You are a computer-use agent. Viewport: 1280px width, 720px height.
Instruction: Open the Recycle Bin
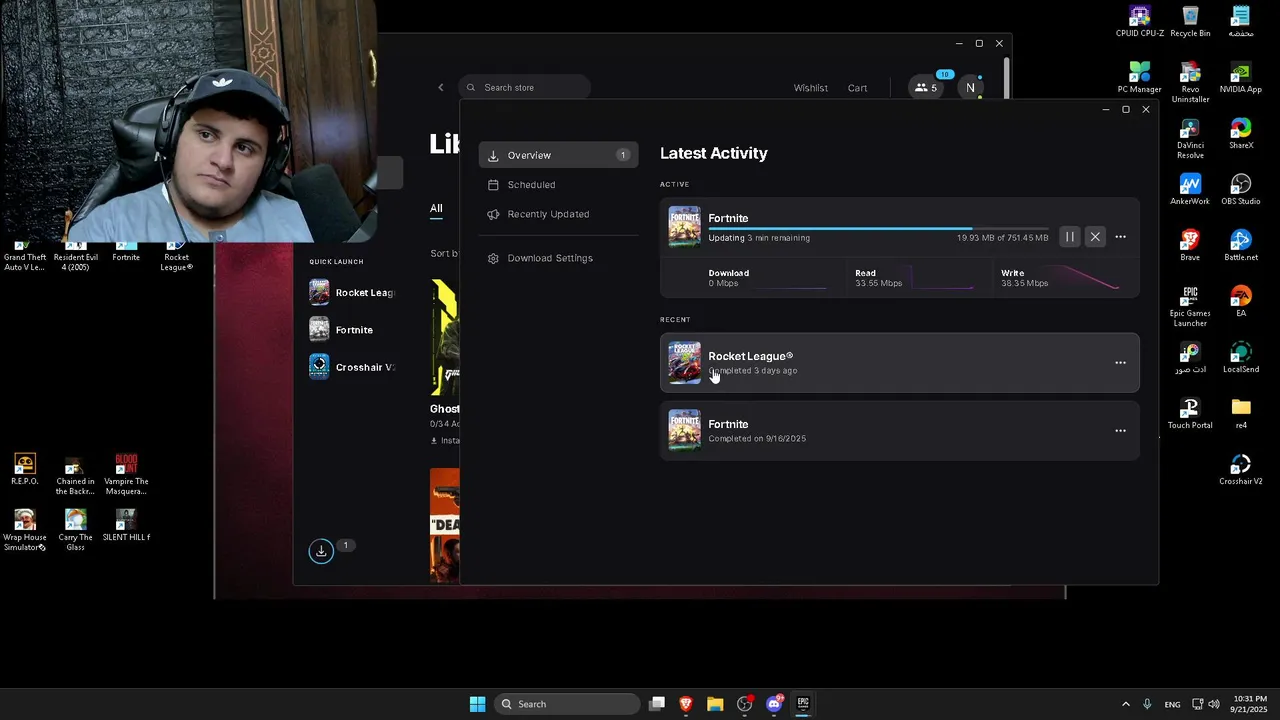click(x=1190, y=21)
